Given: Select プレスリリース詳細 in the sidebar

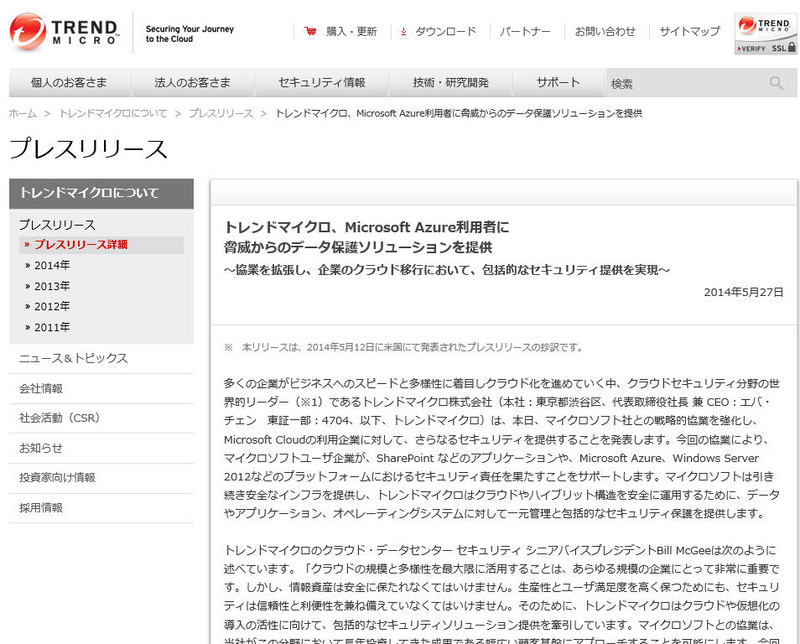Looking at the screenshot, I should coord(80,245).
